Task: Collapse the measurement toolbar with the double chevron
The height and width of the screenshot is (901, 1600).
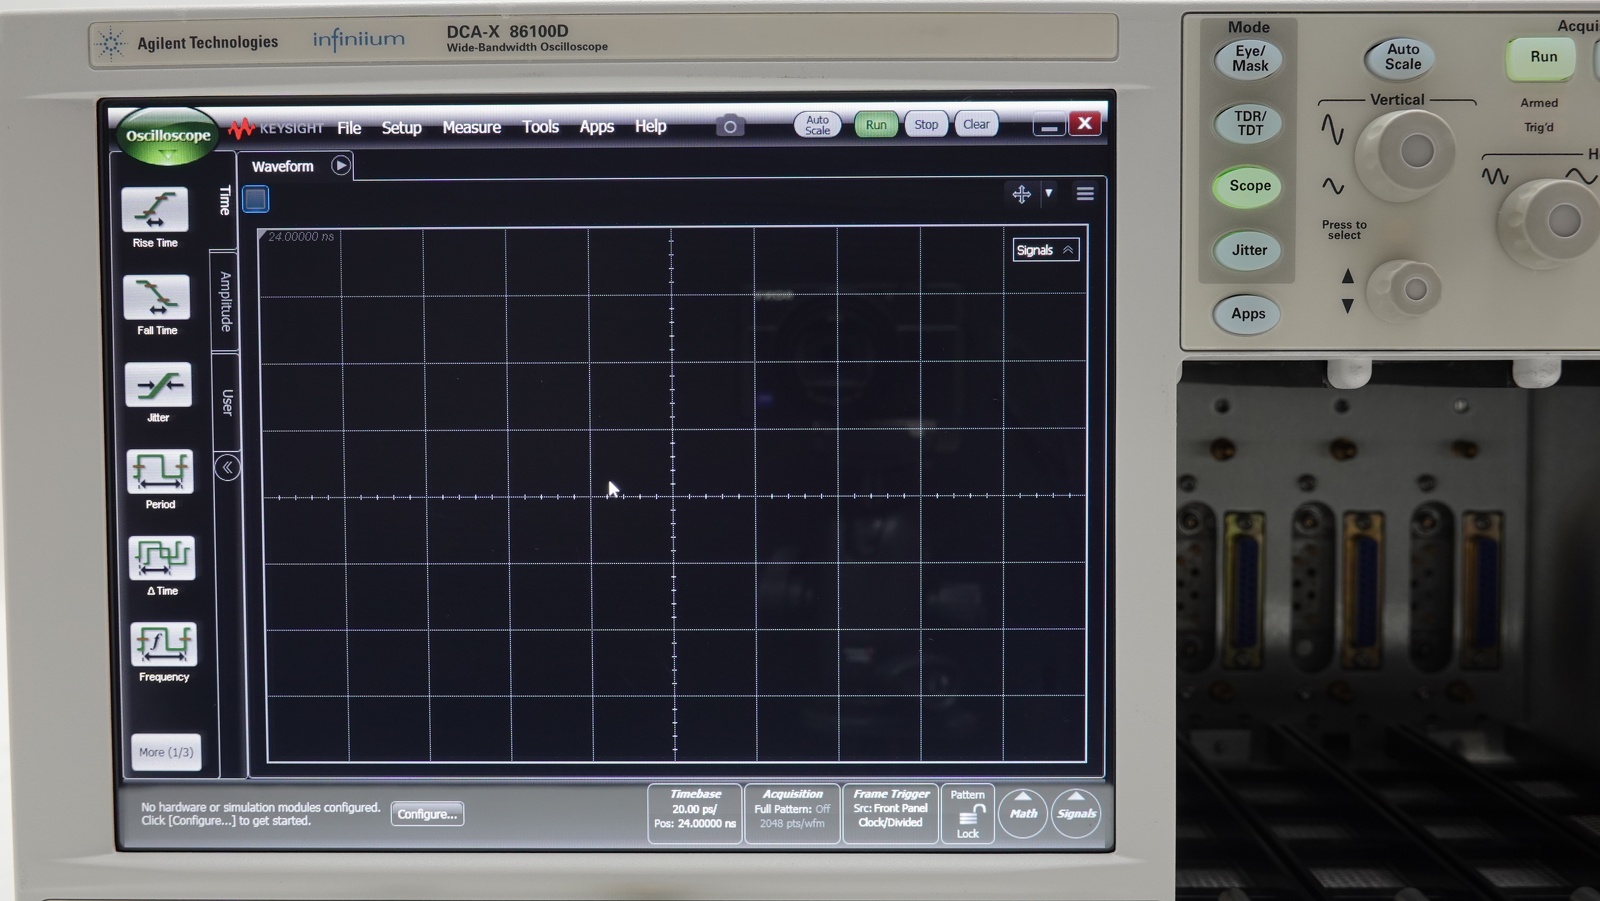Action: [227, 467]
